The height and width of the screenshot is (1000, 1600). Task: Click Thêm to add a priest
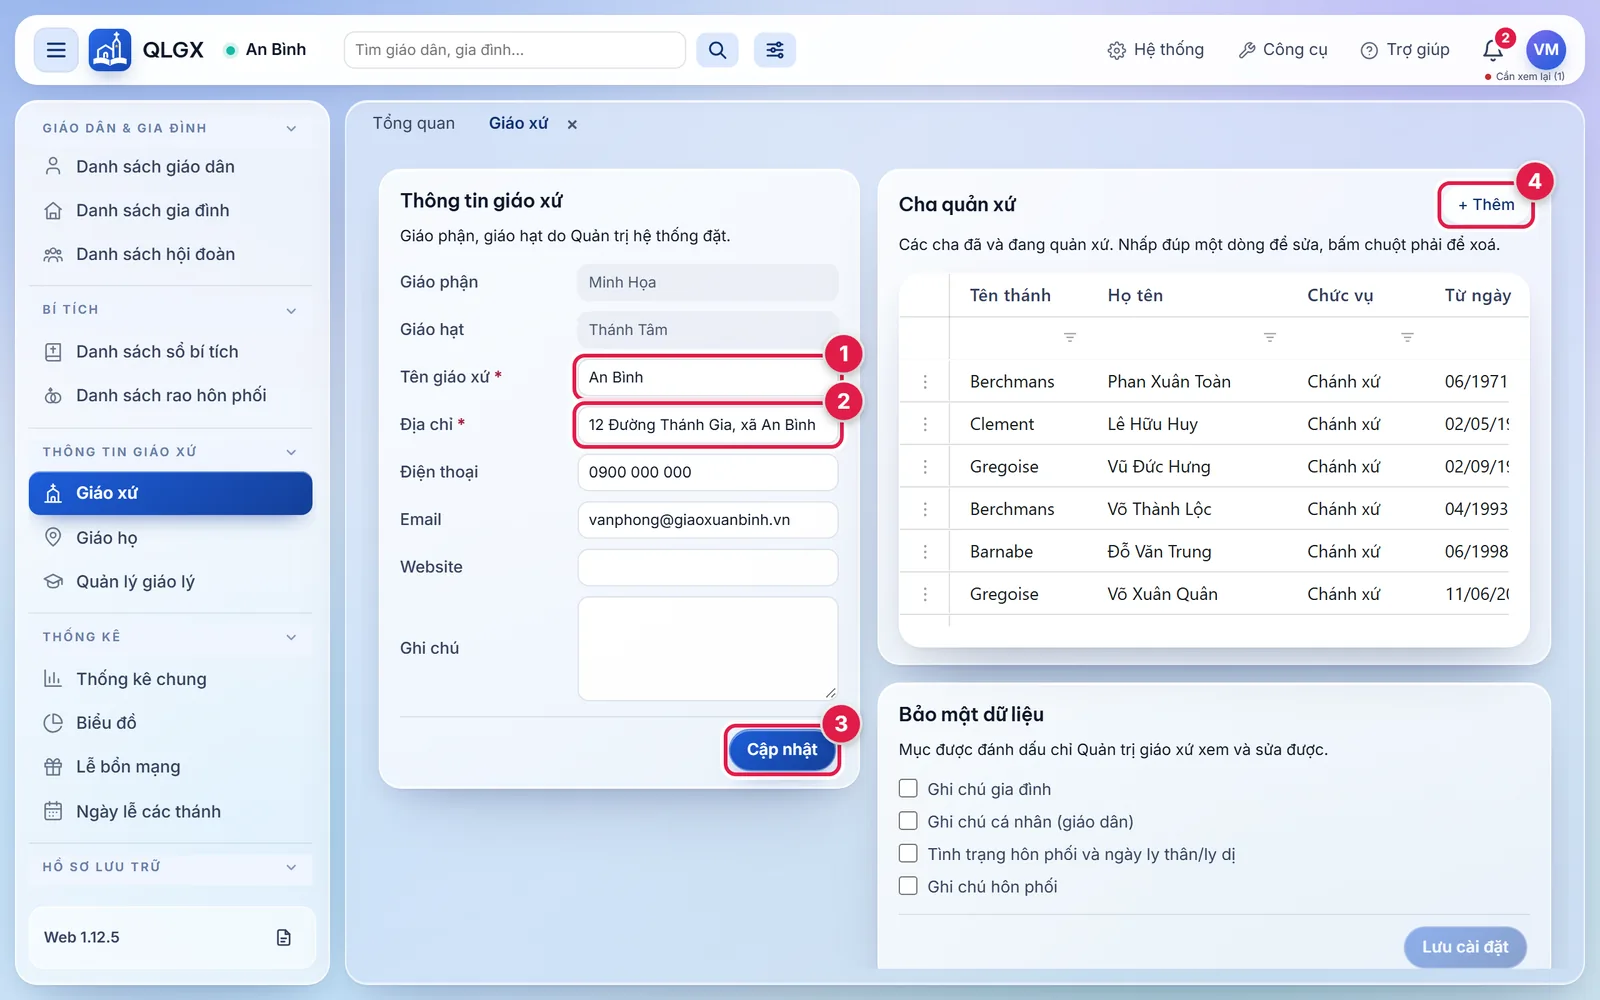click(1486, 204)
